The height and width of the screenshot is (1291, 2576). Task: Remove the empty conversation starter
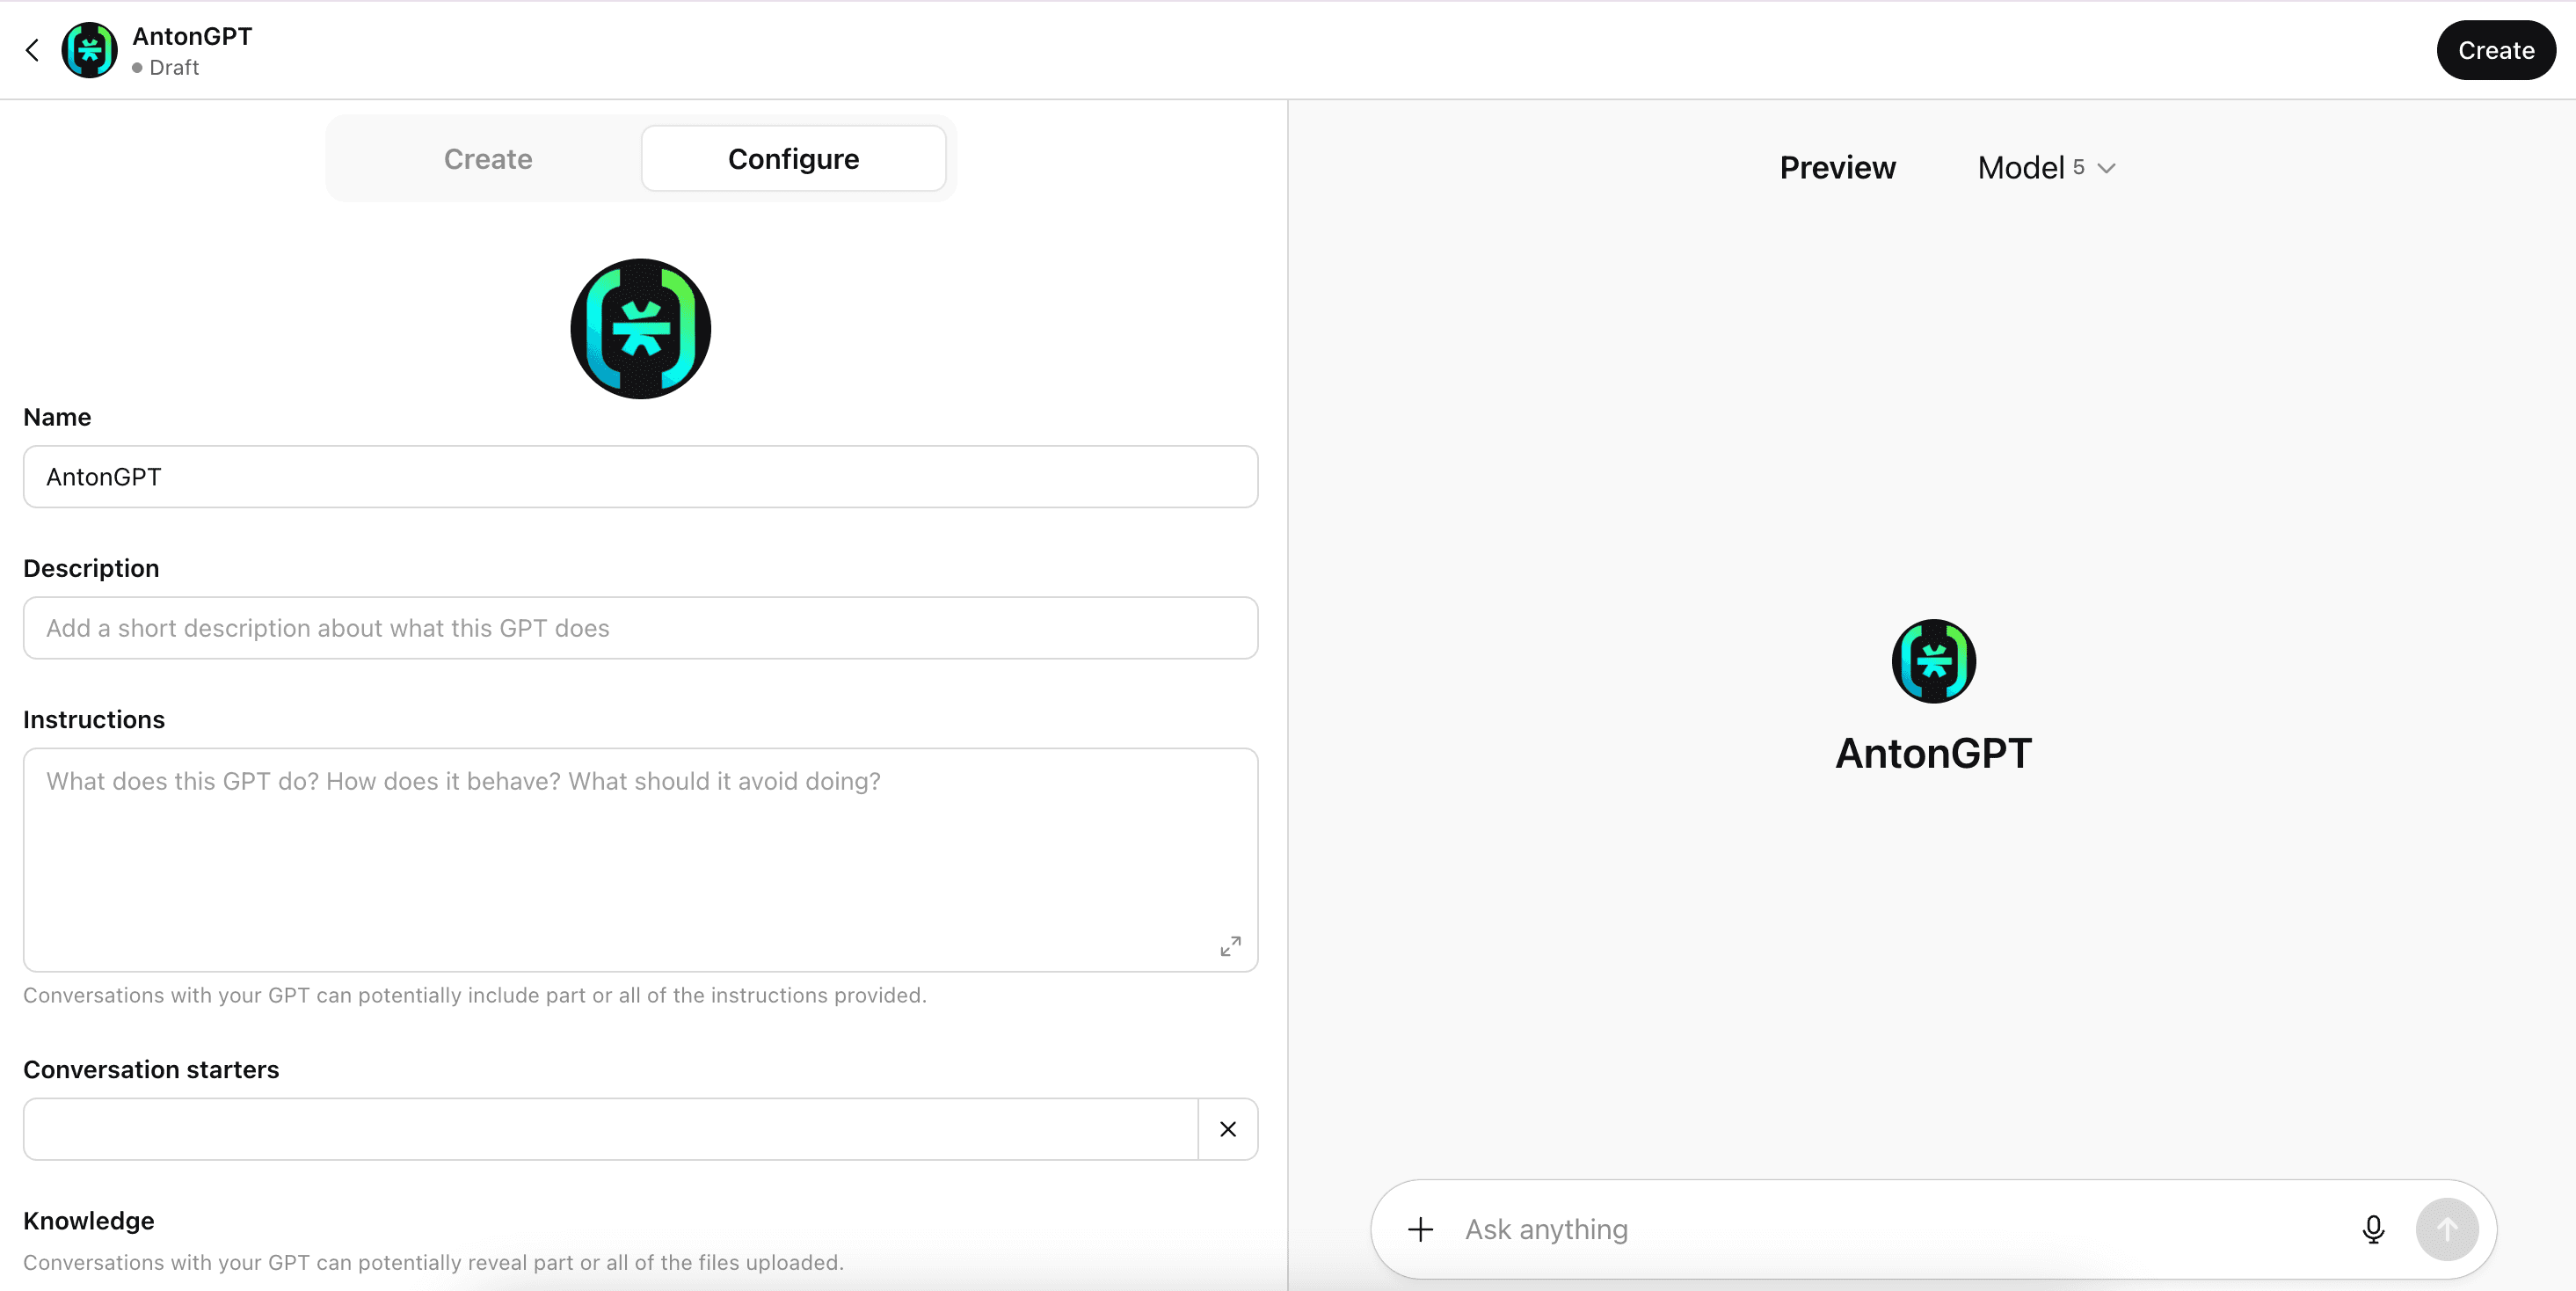(1227, 1129)
